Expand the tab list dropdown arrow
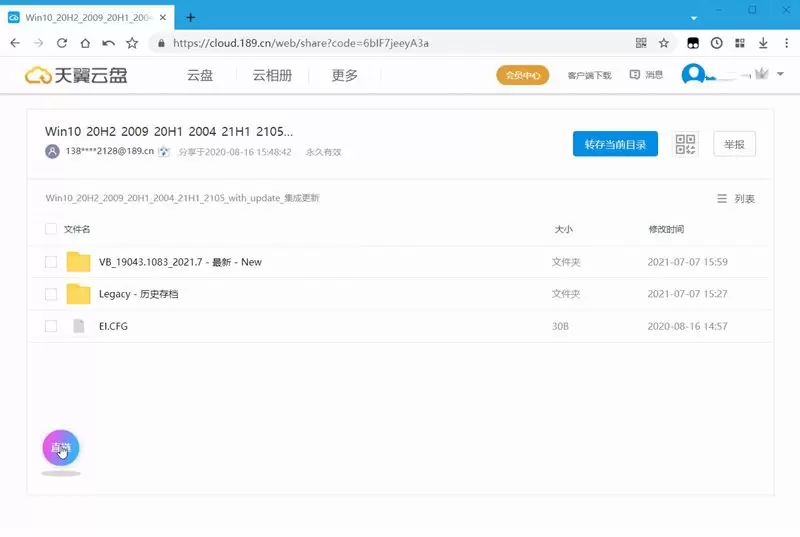The height and width of the screenshot is (537, 800). click(x=693, y=18)
